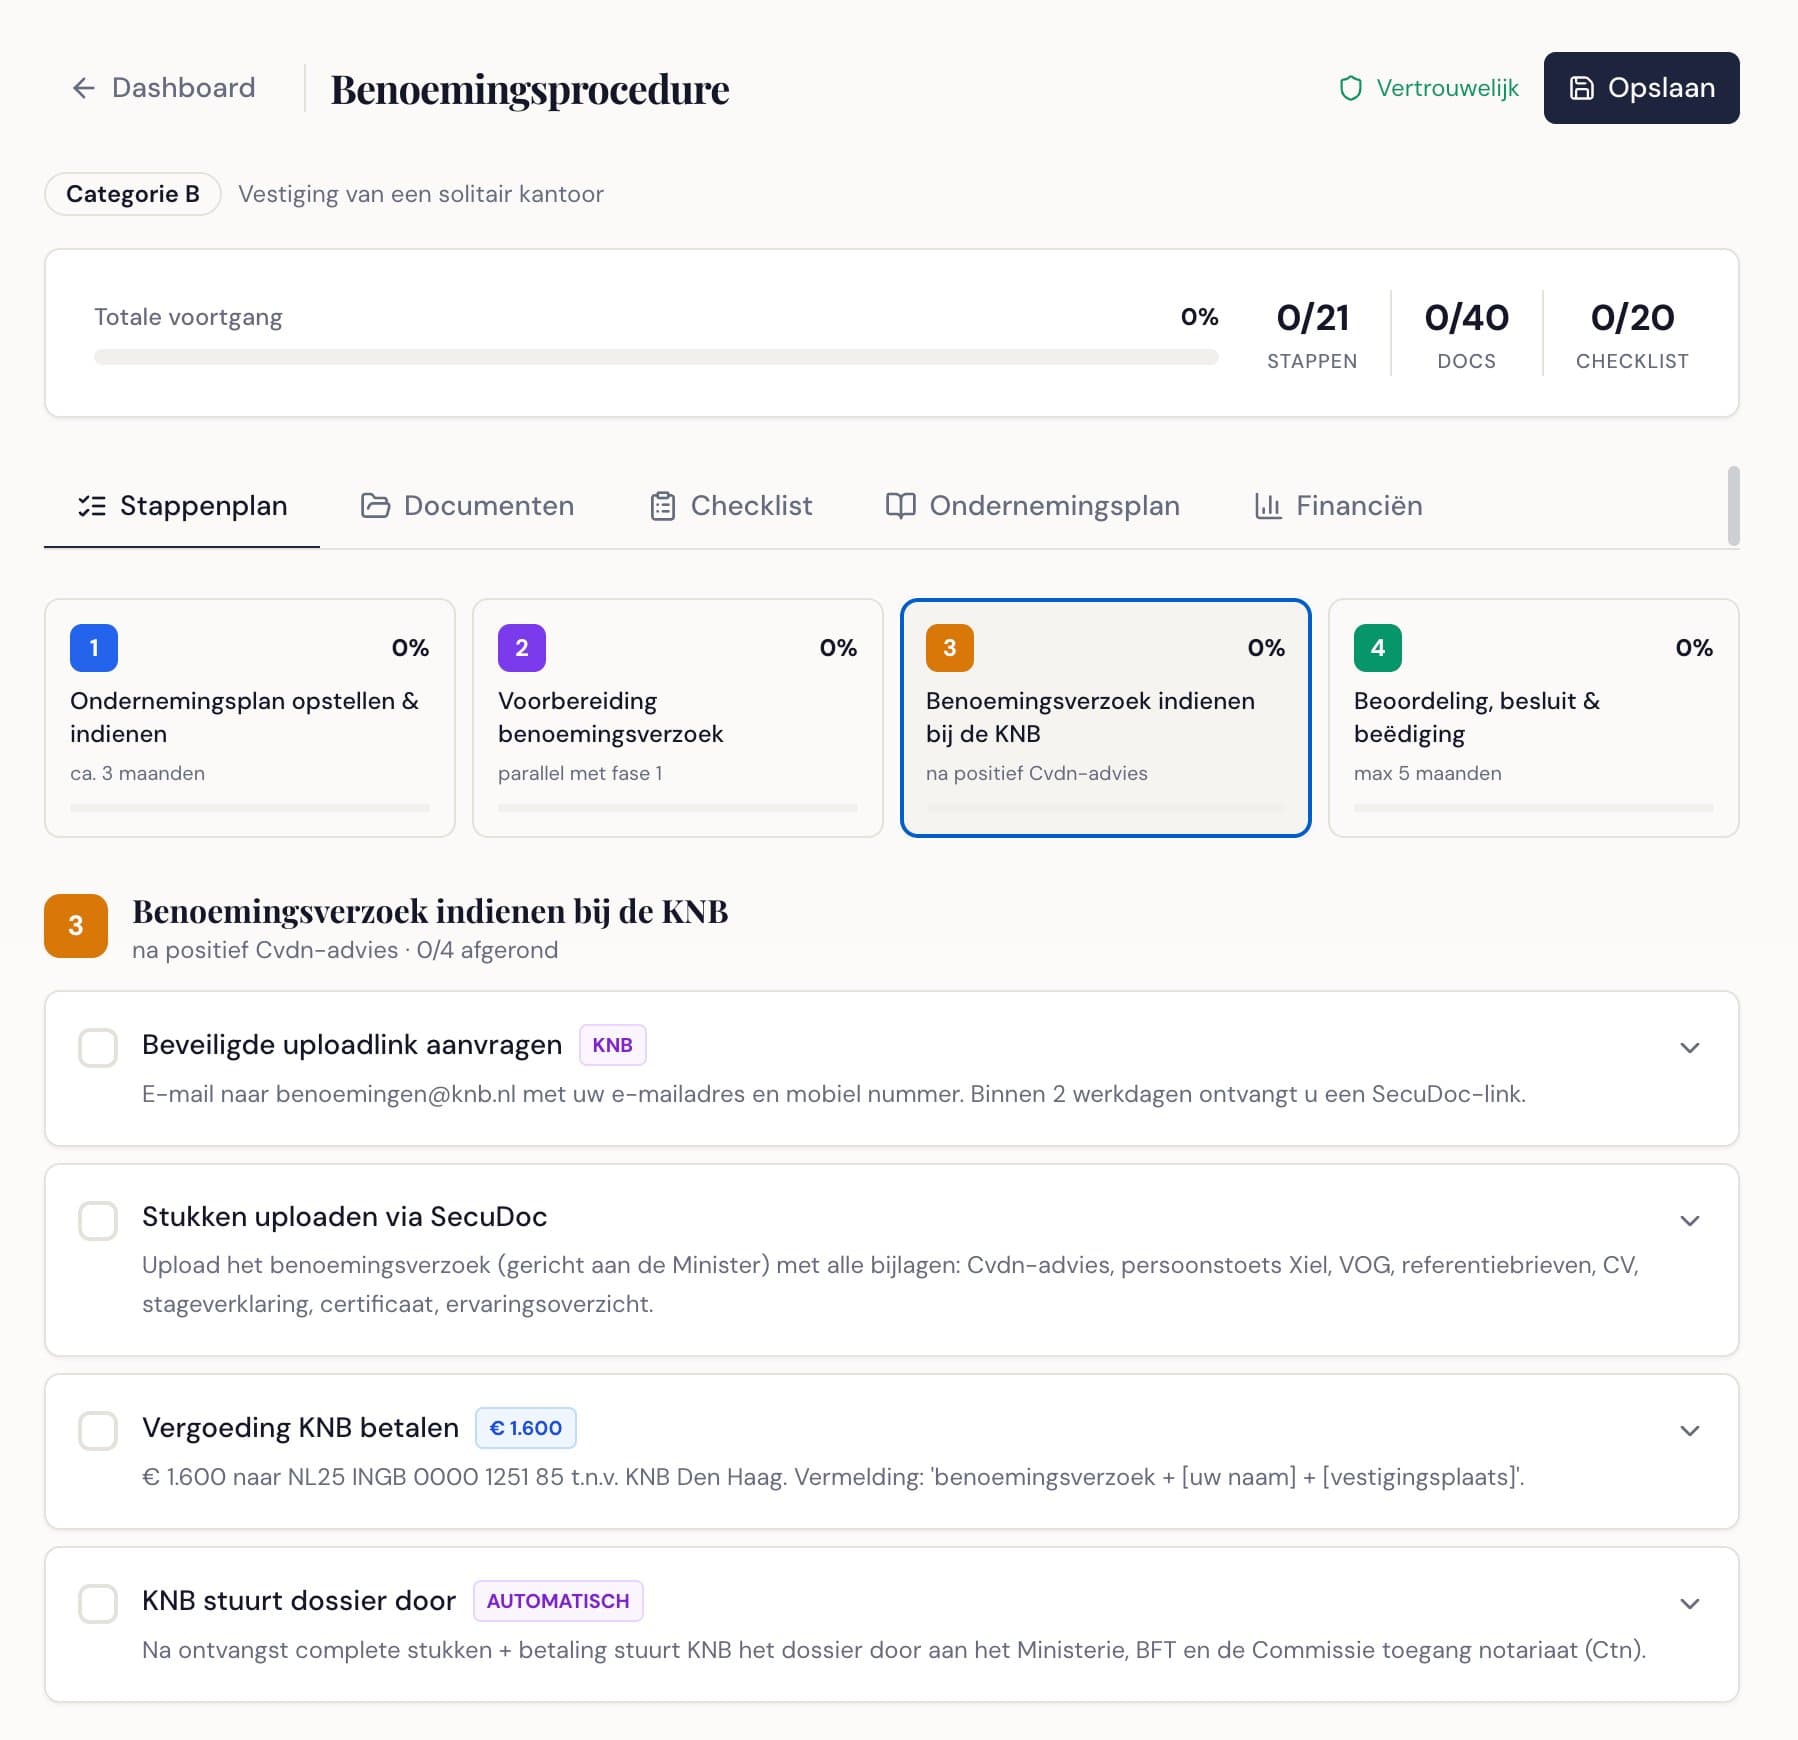
Task: Click the Vertrouwelijk shield icon
Action: point(1350,88)
